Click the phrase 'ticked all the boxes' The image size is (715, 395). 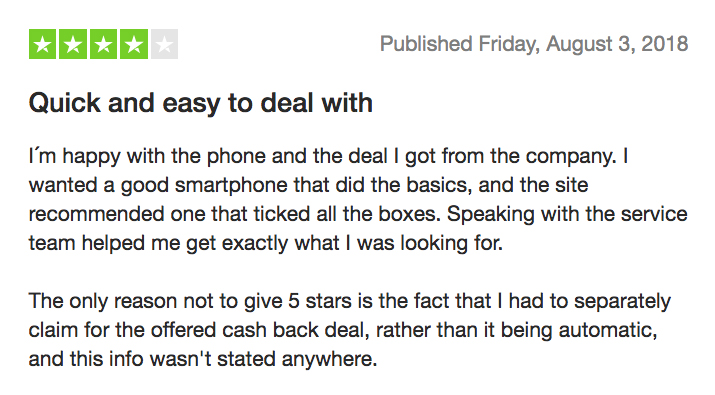coord(347,214)
